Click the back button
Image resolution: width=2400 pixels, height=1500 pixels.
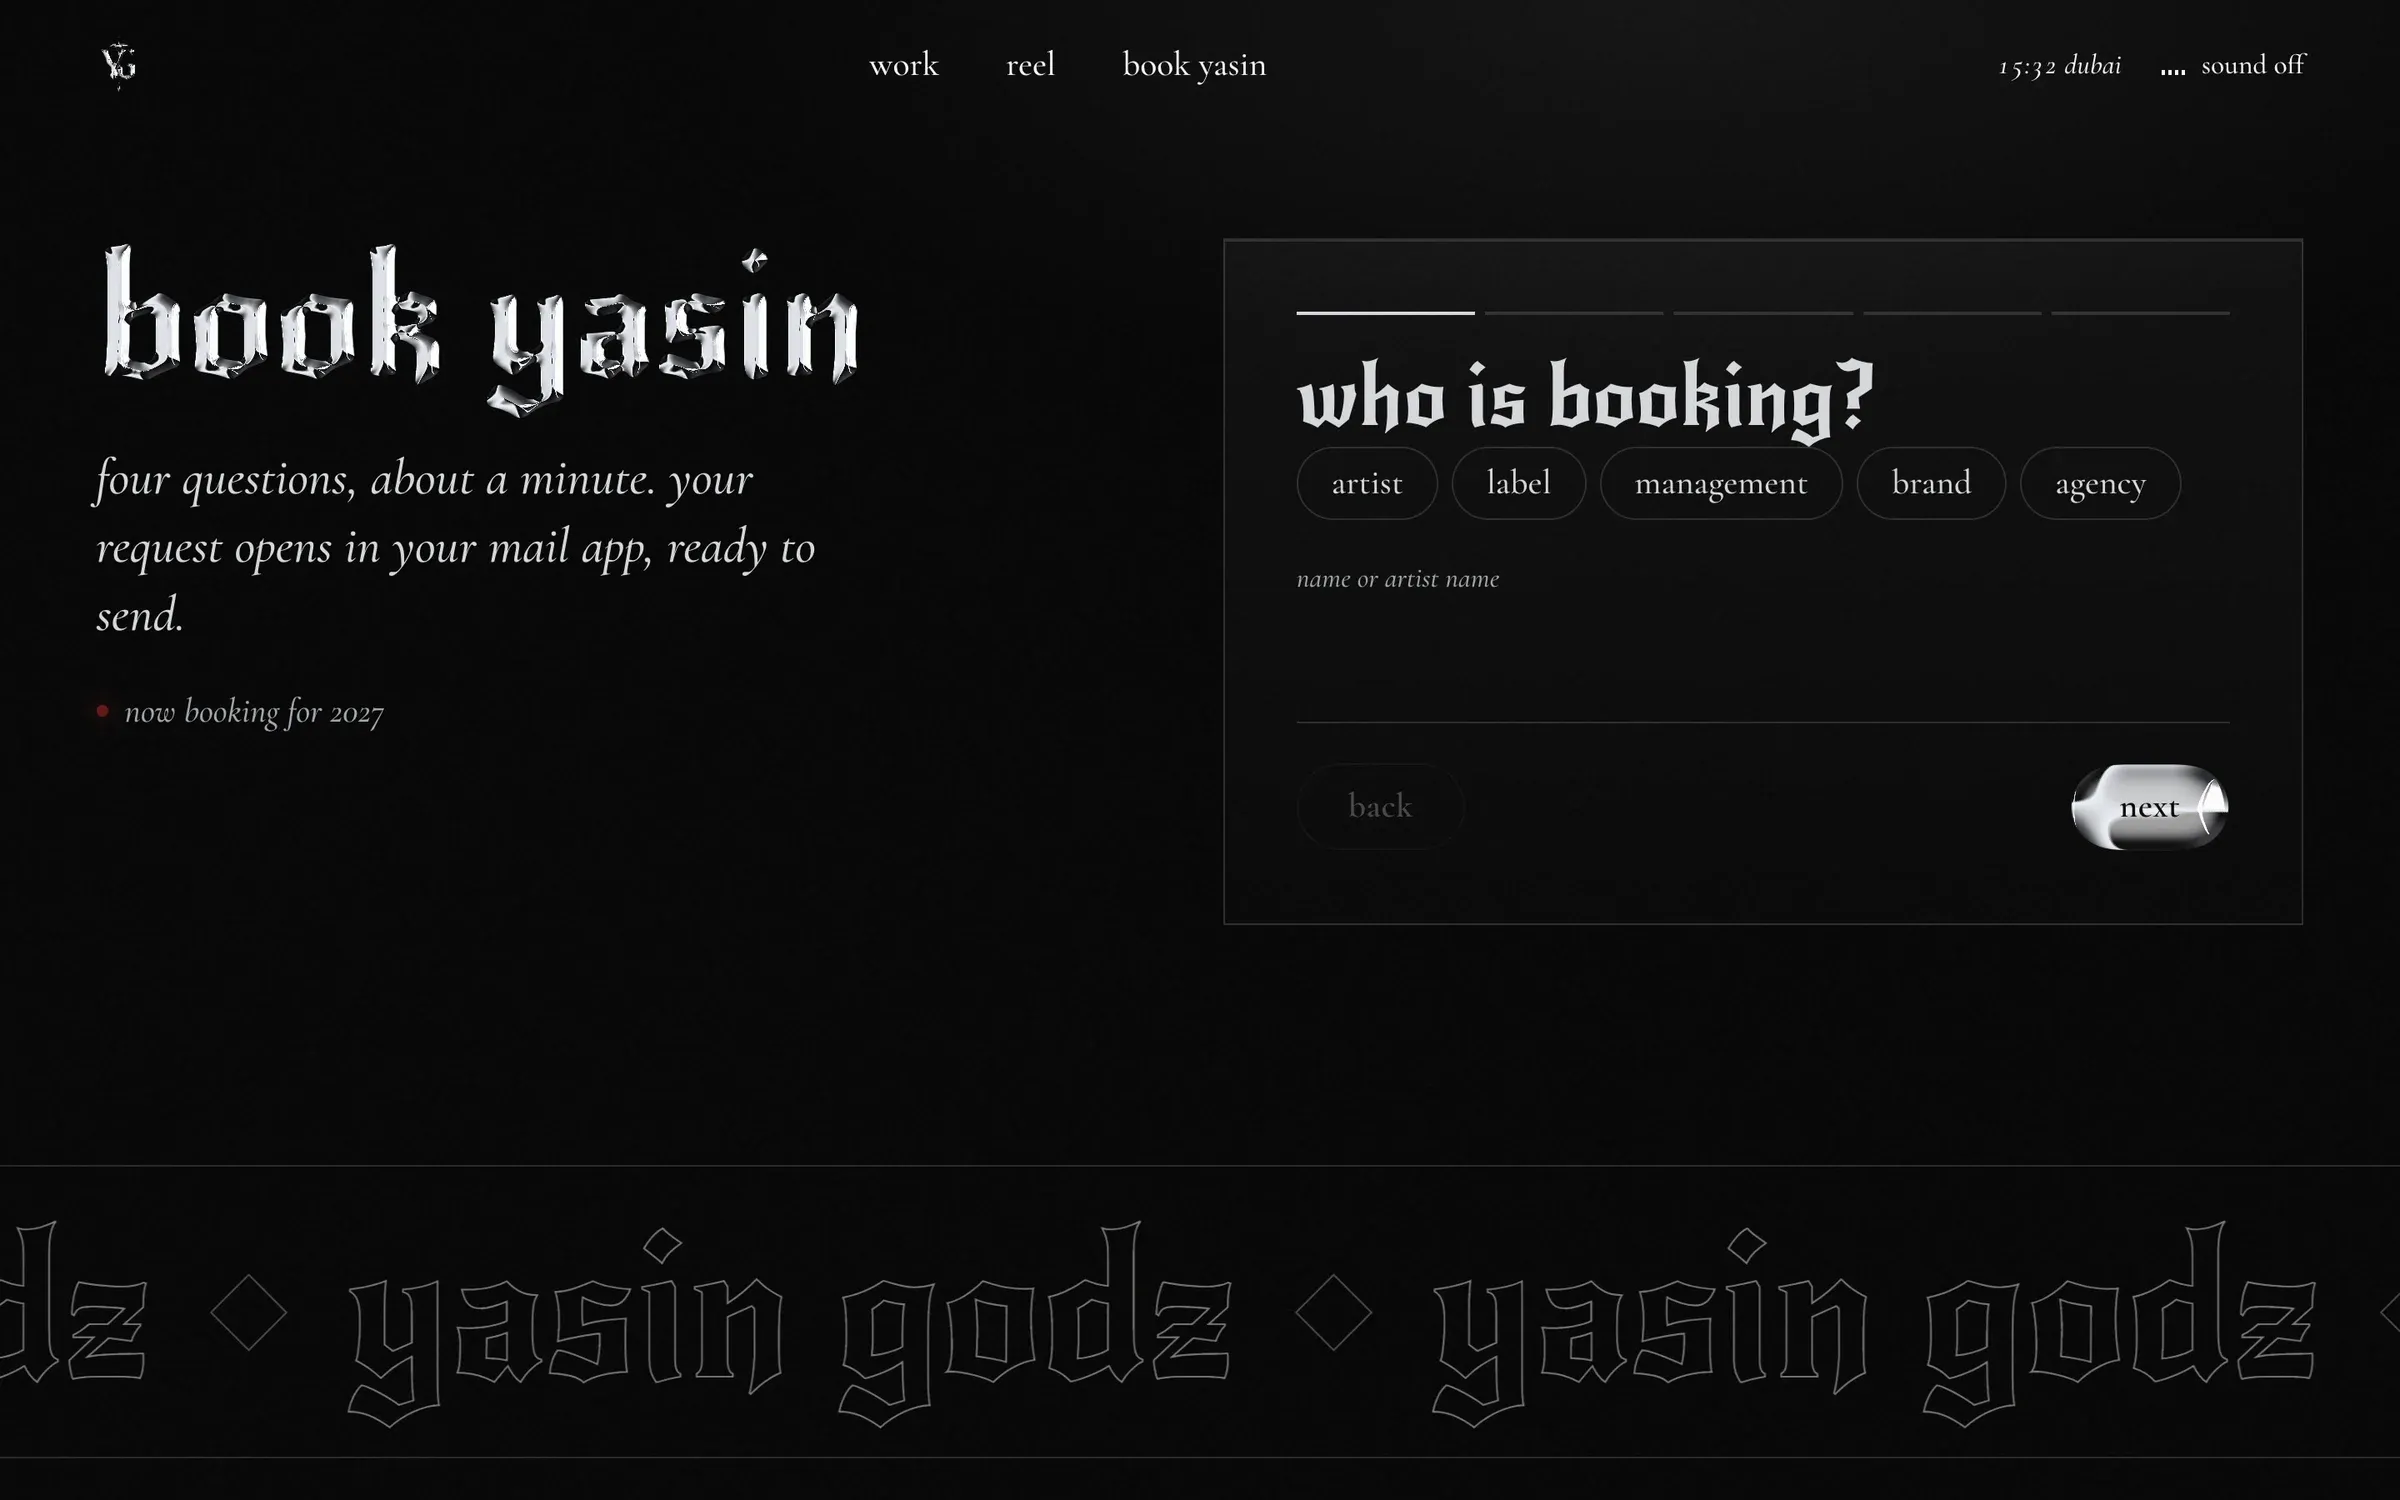1380,806
